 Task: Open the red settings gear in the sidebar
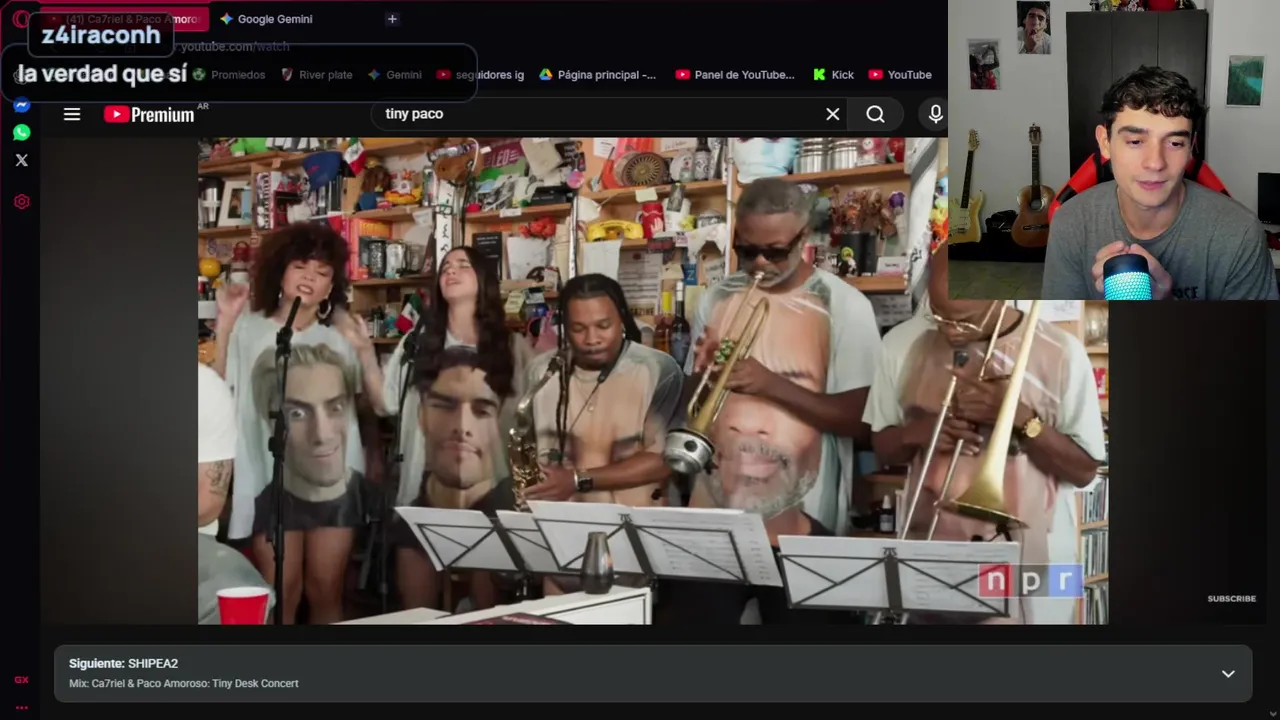pos(22,202)
